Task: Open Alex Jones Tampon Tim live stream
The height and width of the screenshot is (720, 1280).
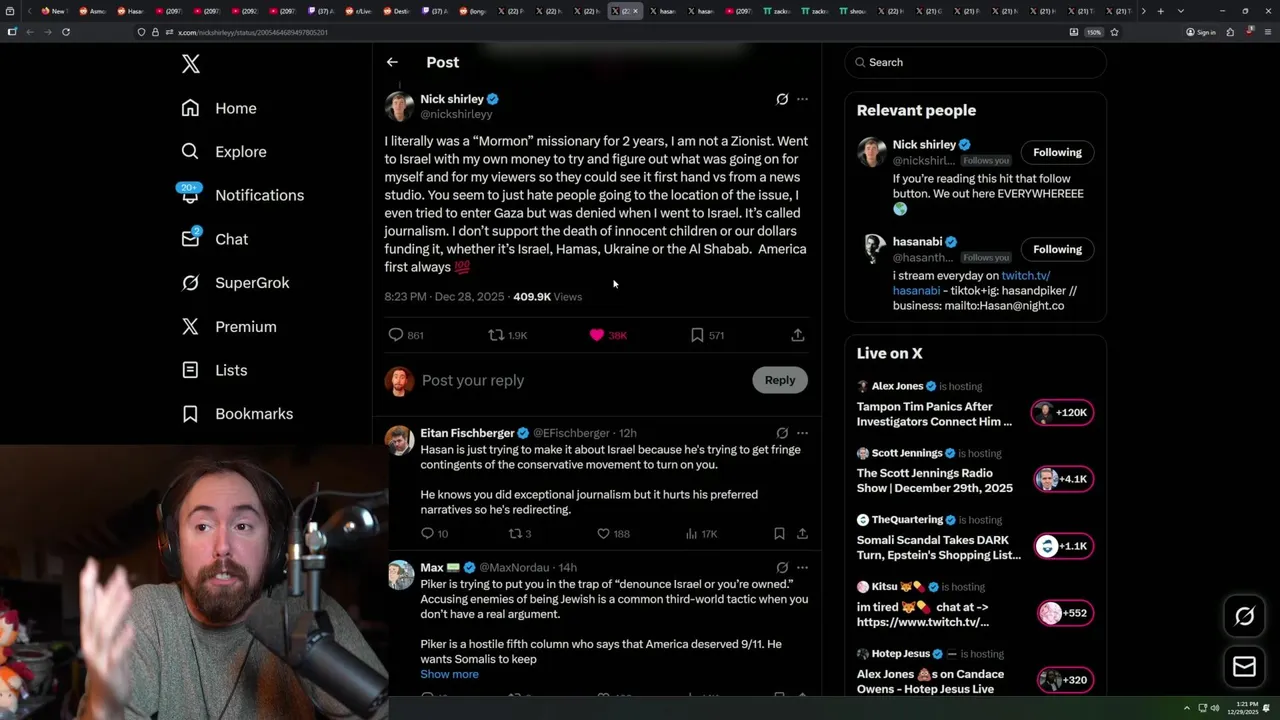Action: click(935, 414)
